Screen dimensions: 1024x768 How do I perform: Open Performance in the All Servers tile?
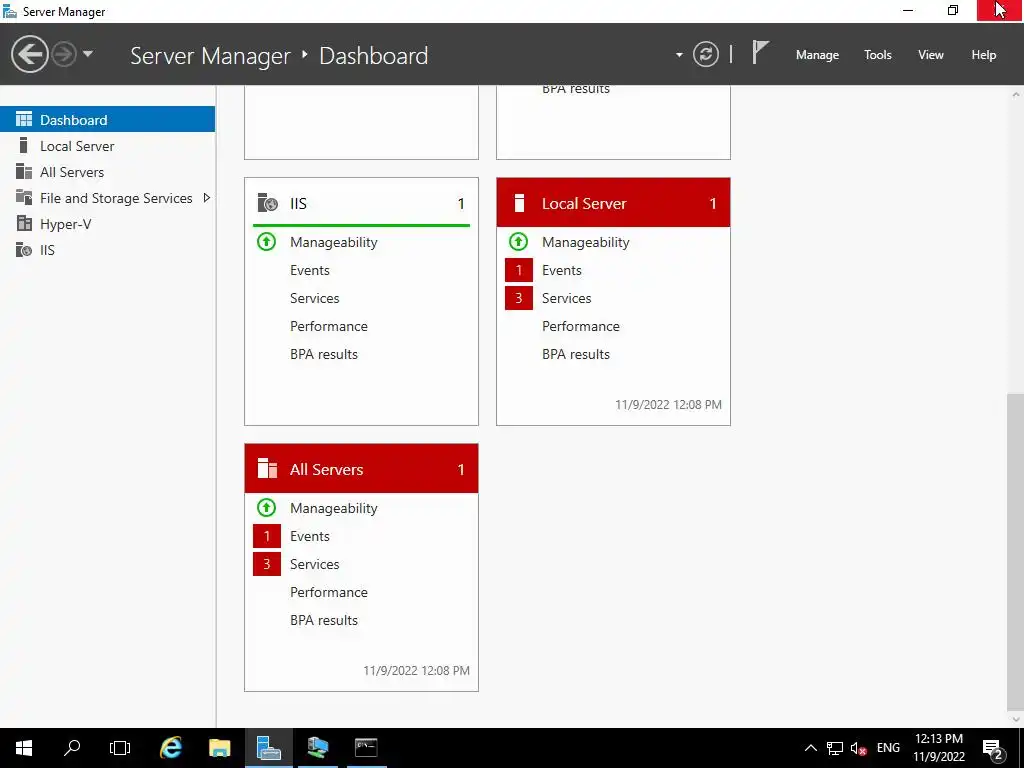click(x=328, y=592)
